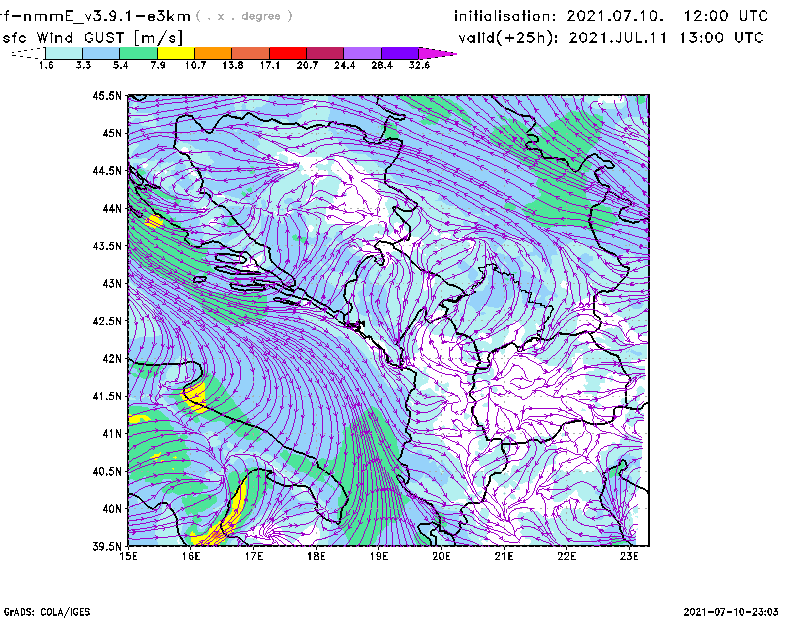Click the 15E longitude label
The height and width of the screenshot is (618, 800).
(128, 556)
